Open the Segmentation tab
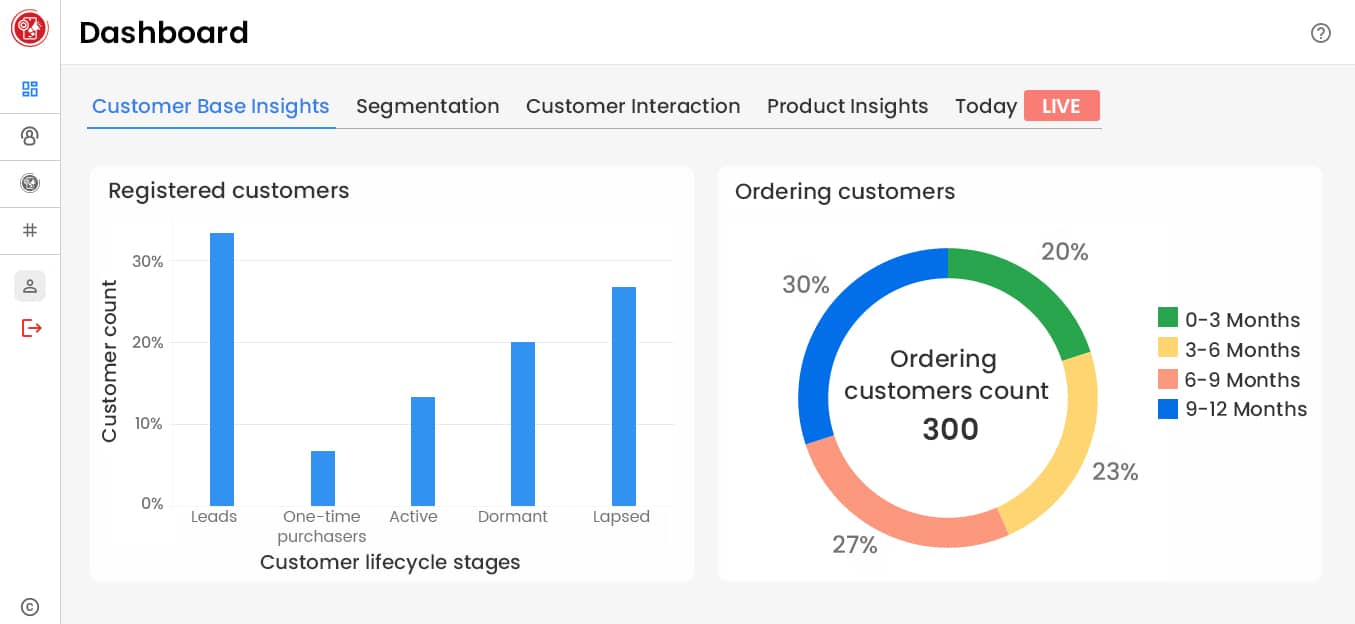The image size is (1355, 624). (x=427, y=106)
